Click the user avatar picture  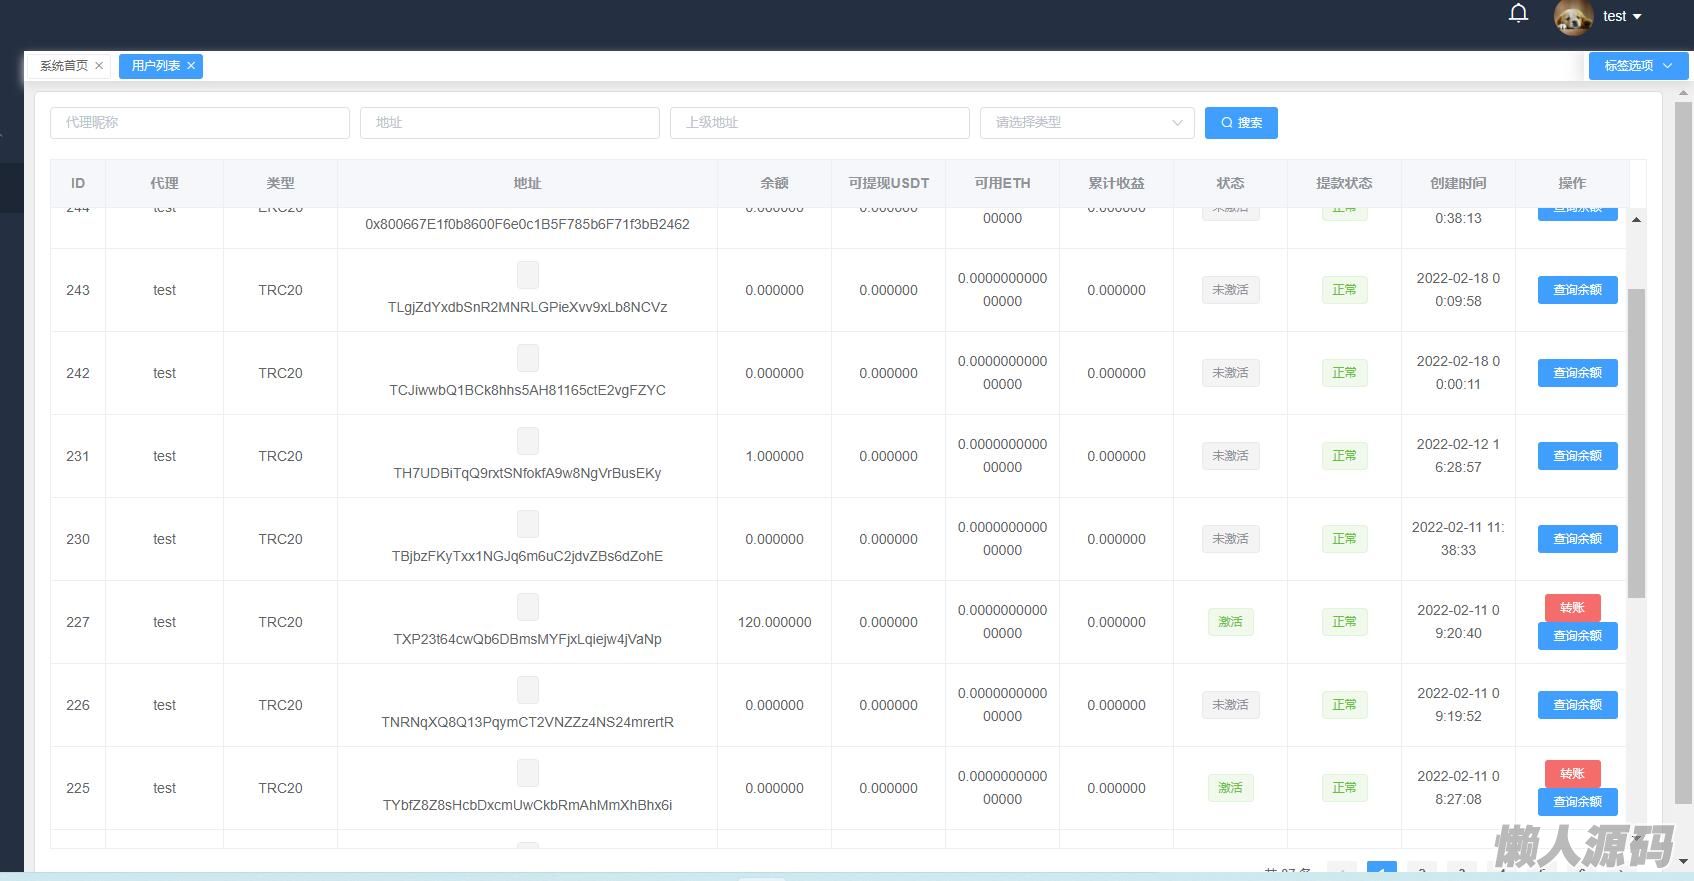(1573, 17)
